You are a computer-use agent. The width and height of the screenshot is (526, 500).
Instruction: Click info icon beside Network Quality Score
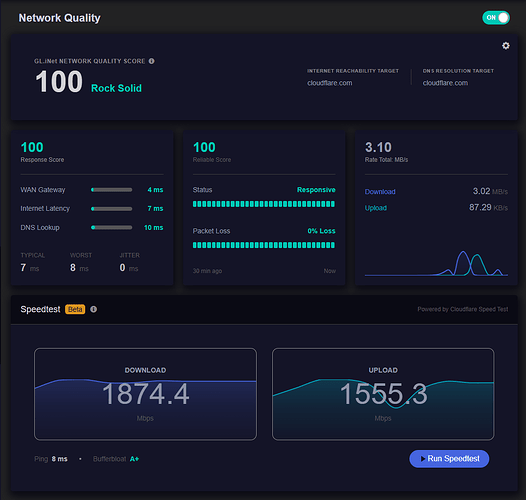pyautogui.click(x=152, y=61)
